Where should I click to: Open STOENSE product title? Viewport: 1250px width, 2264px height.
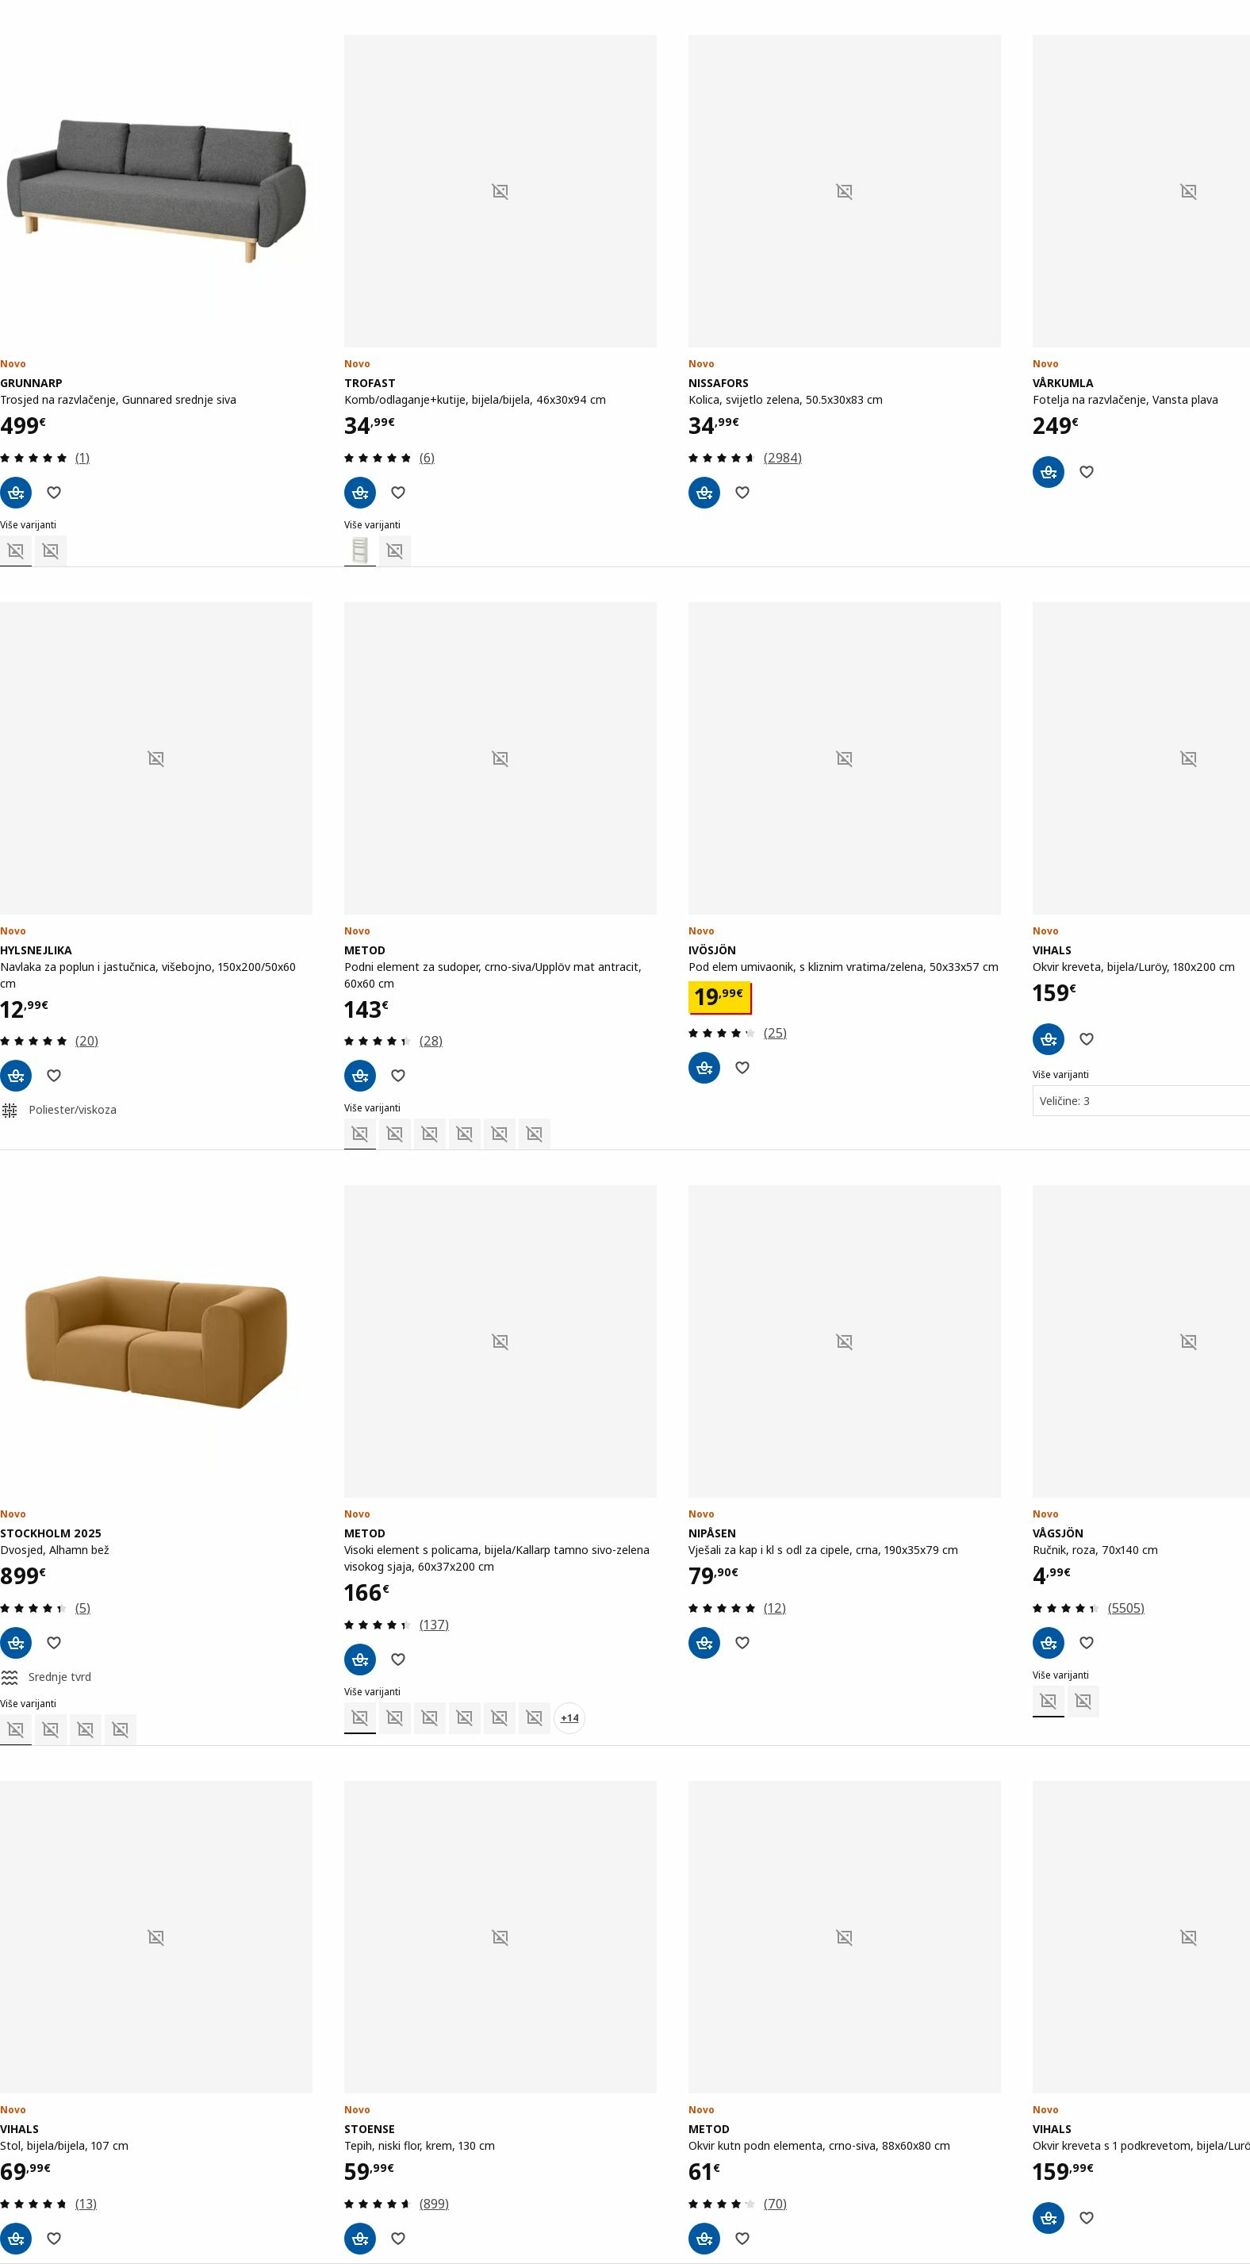click(369, 2129)
